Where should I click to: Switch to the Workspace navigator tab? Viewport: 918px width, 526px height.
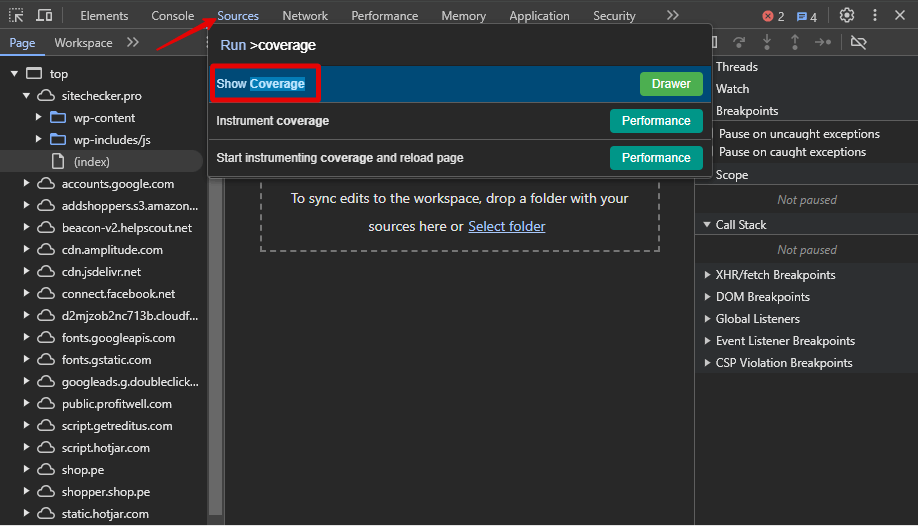tap(83, 43)
